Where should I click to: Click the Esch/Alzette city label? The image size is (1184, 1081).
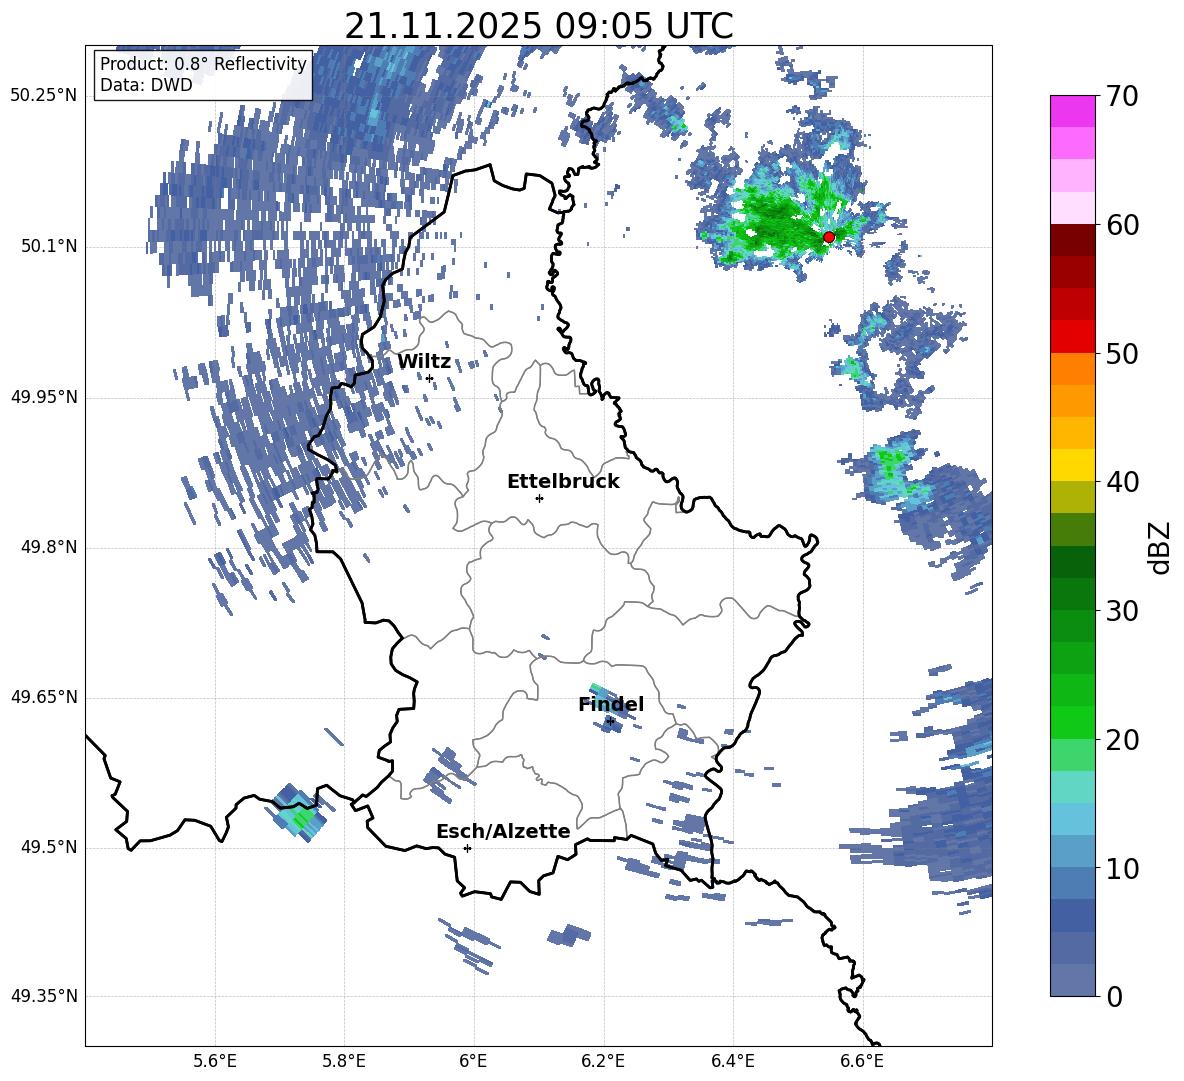(x=503, y=831)
